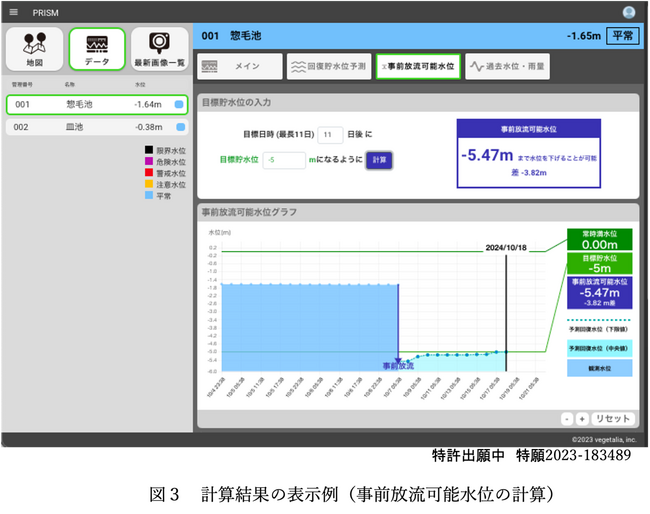Select the 事前放流可能水位 tab
The image size is (650, 514).
click(x=418, y=66)
